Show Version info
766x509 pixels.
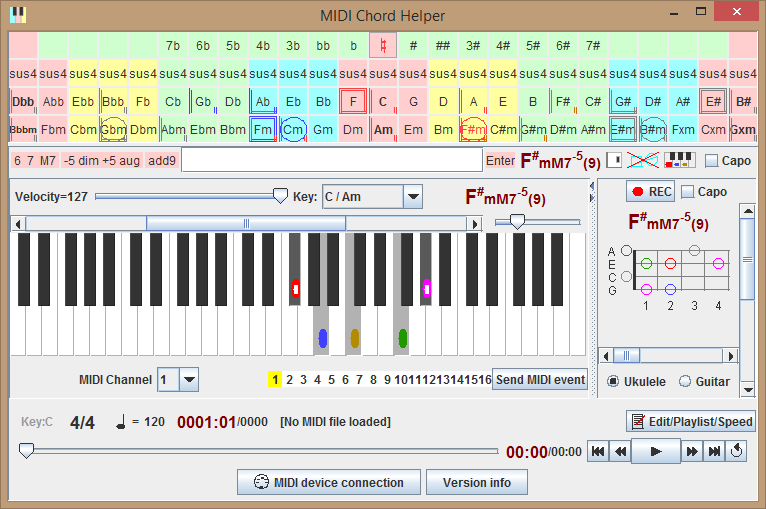click(x=477, y=483)
